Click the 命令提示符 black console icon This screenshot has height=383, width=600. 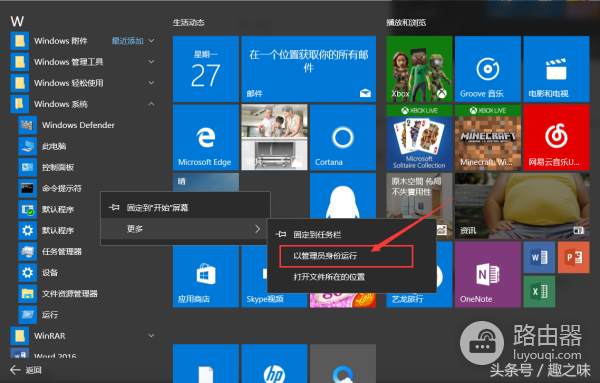pos(28,188)
